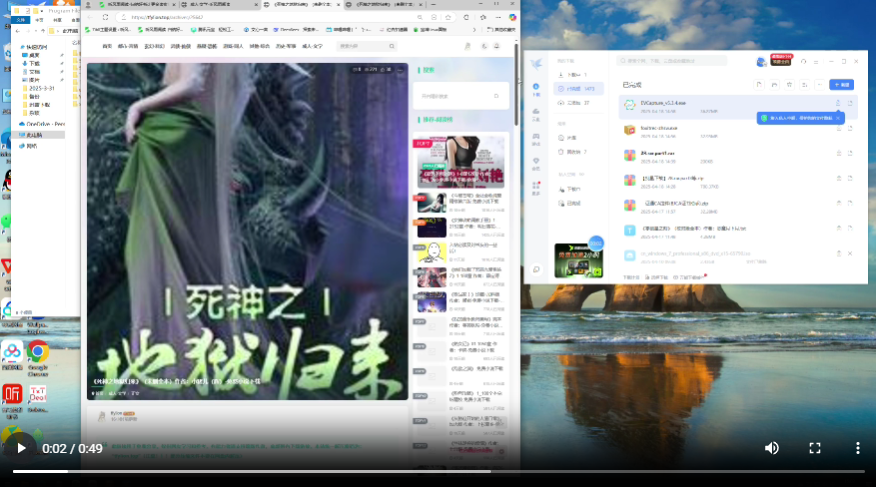Go back in File Explorer
Image resolution: width=876 pixels, height=487 pixels.
coord(17,31)
